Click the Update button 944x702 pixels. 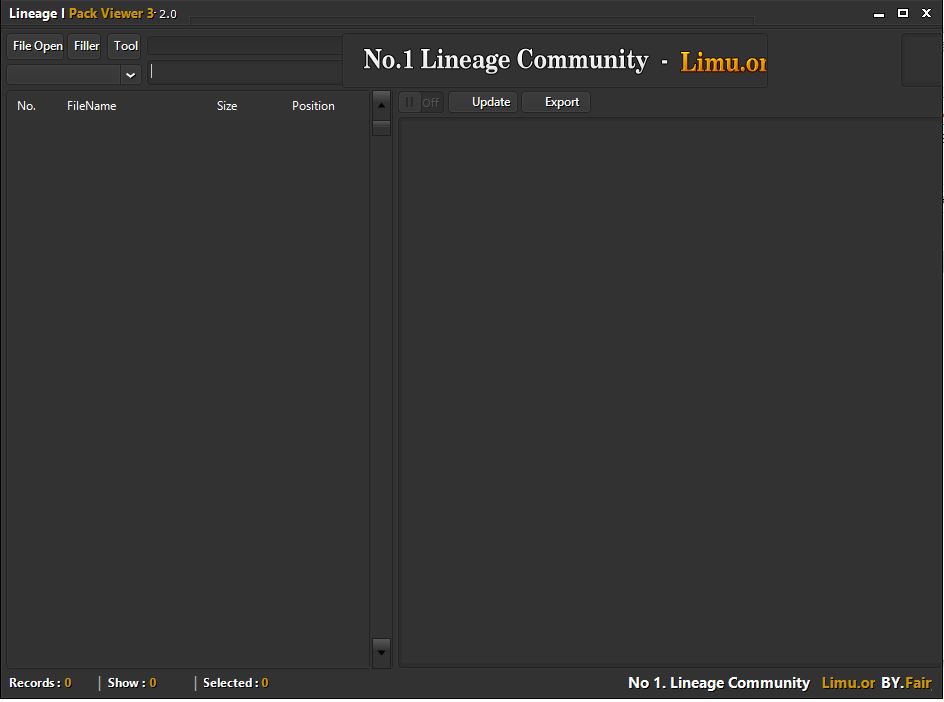[x=483, y=102]
